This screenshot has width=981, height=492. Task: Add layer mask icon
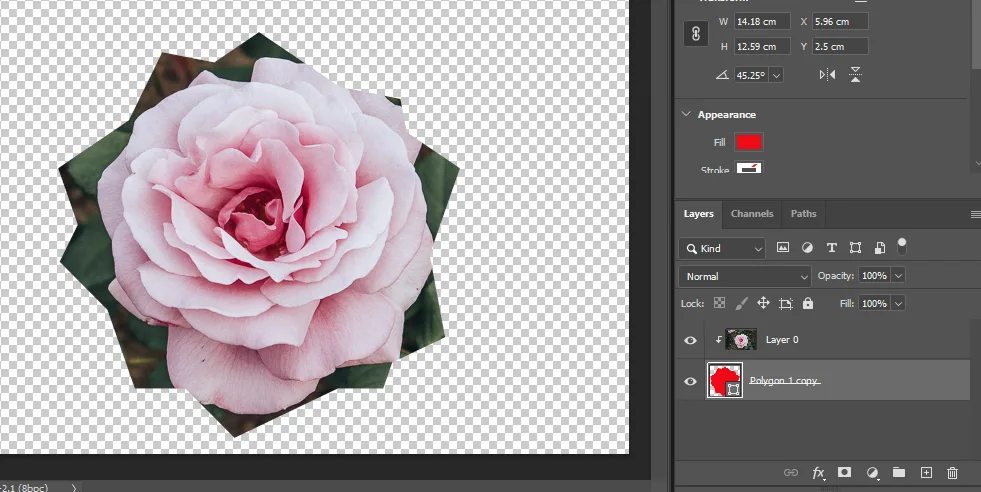pos(844,472)
